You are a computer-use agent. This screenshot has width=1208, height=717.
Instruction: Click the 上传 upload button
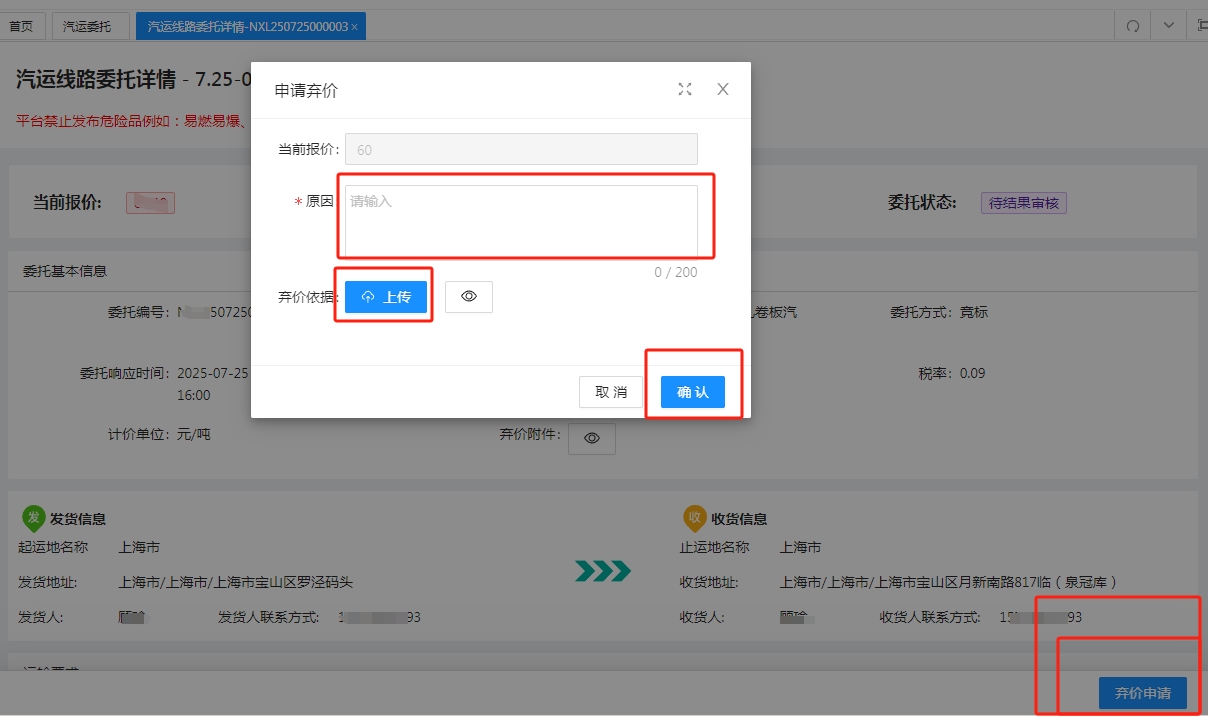[x=386, y=297]
